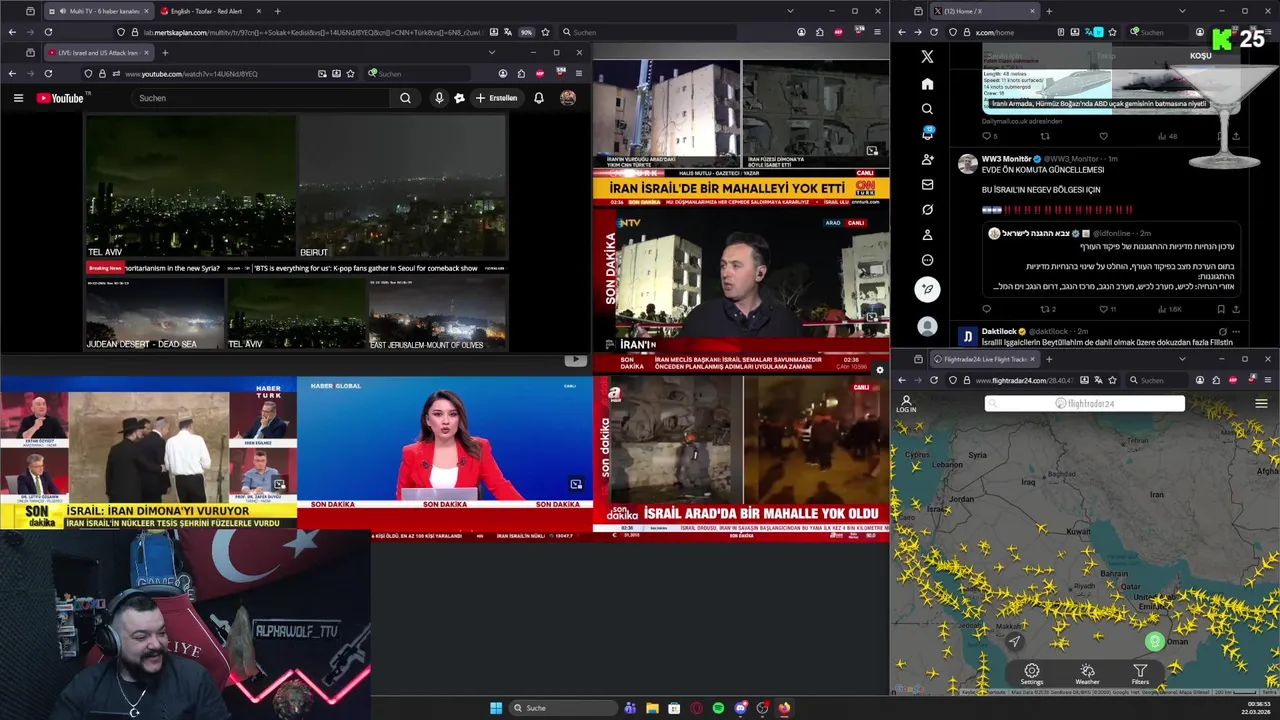Open the tab list dropdown in the Flightradar24 window

pyautogui.click(x=1182, y=359)
